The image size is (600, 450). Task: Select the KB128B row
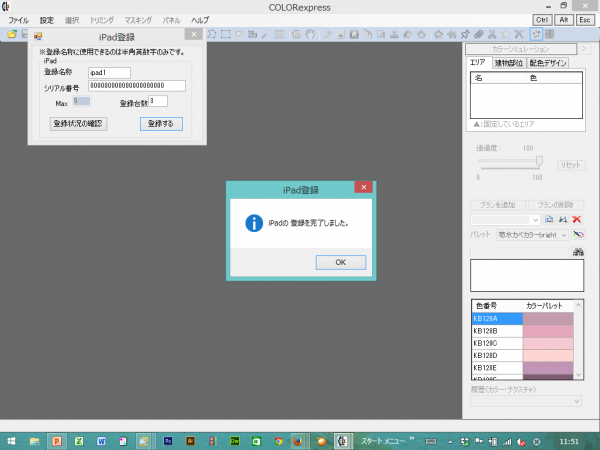point(523,331)
